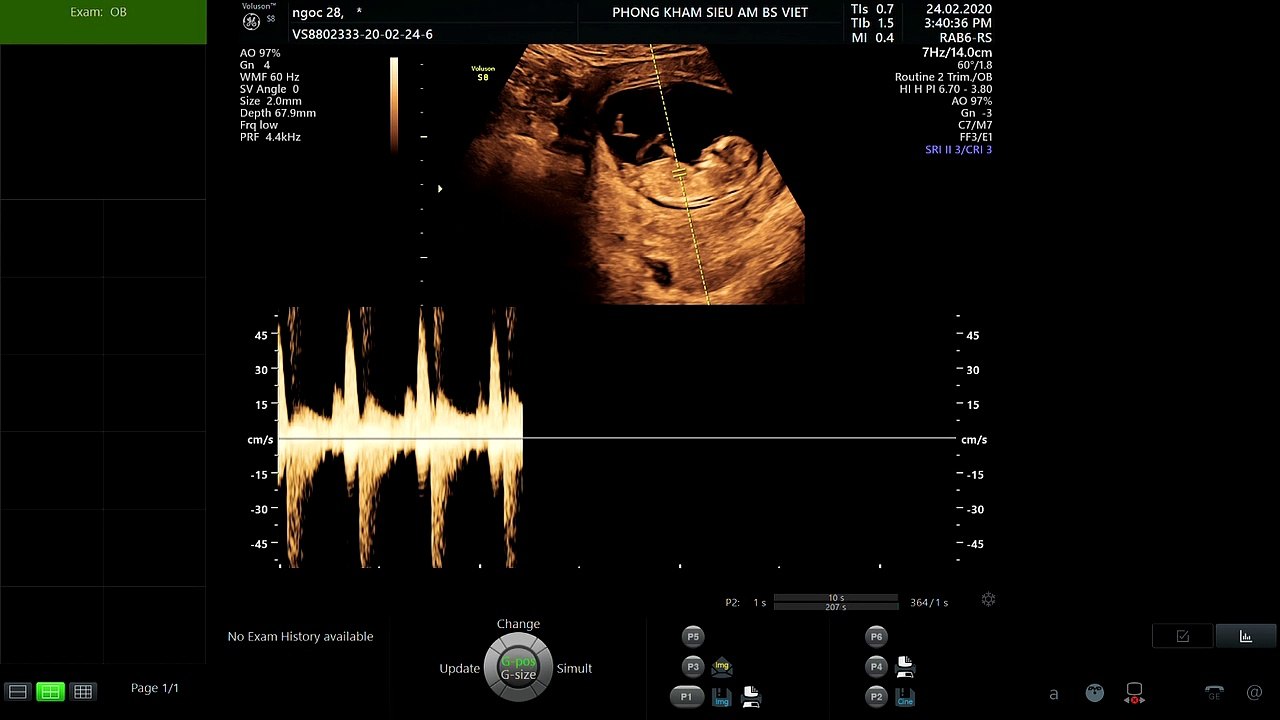This screenshot has width=1280, height=720.
Task: Open the bar chart measurement tab
Action: pyautogui.click(x=1245, y=636)
